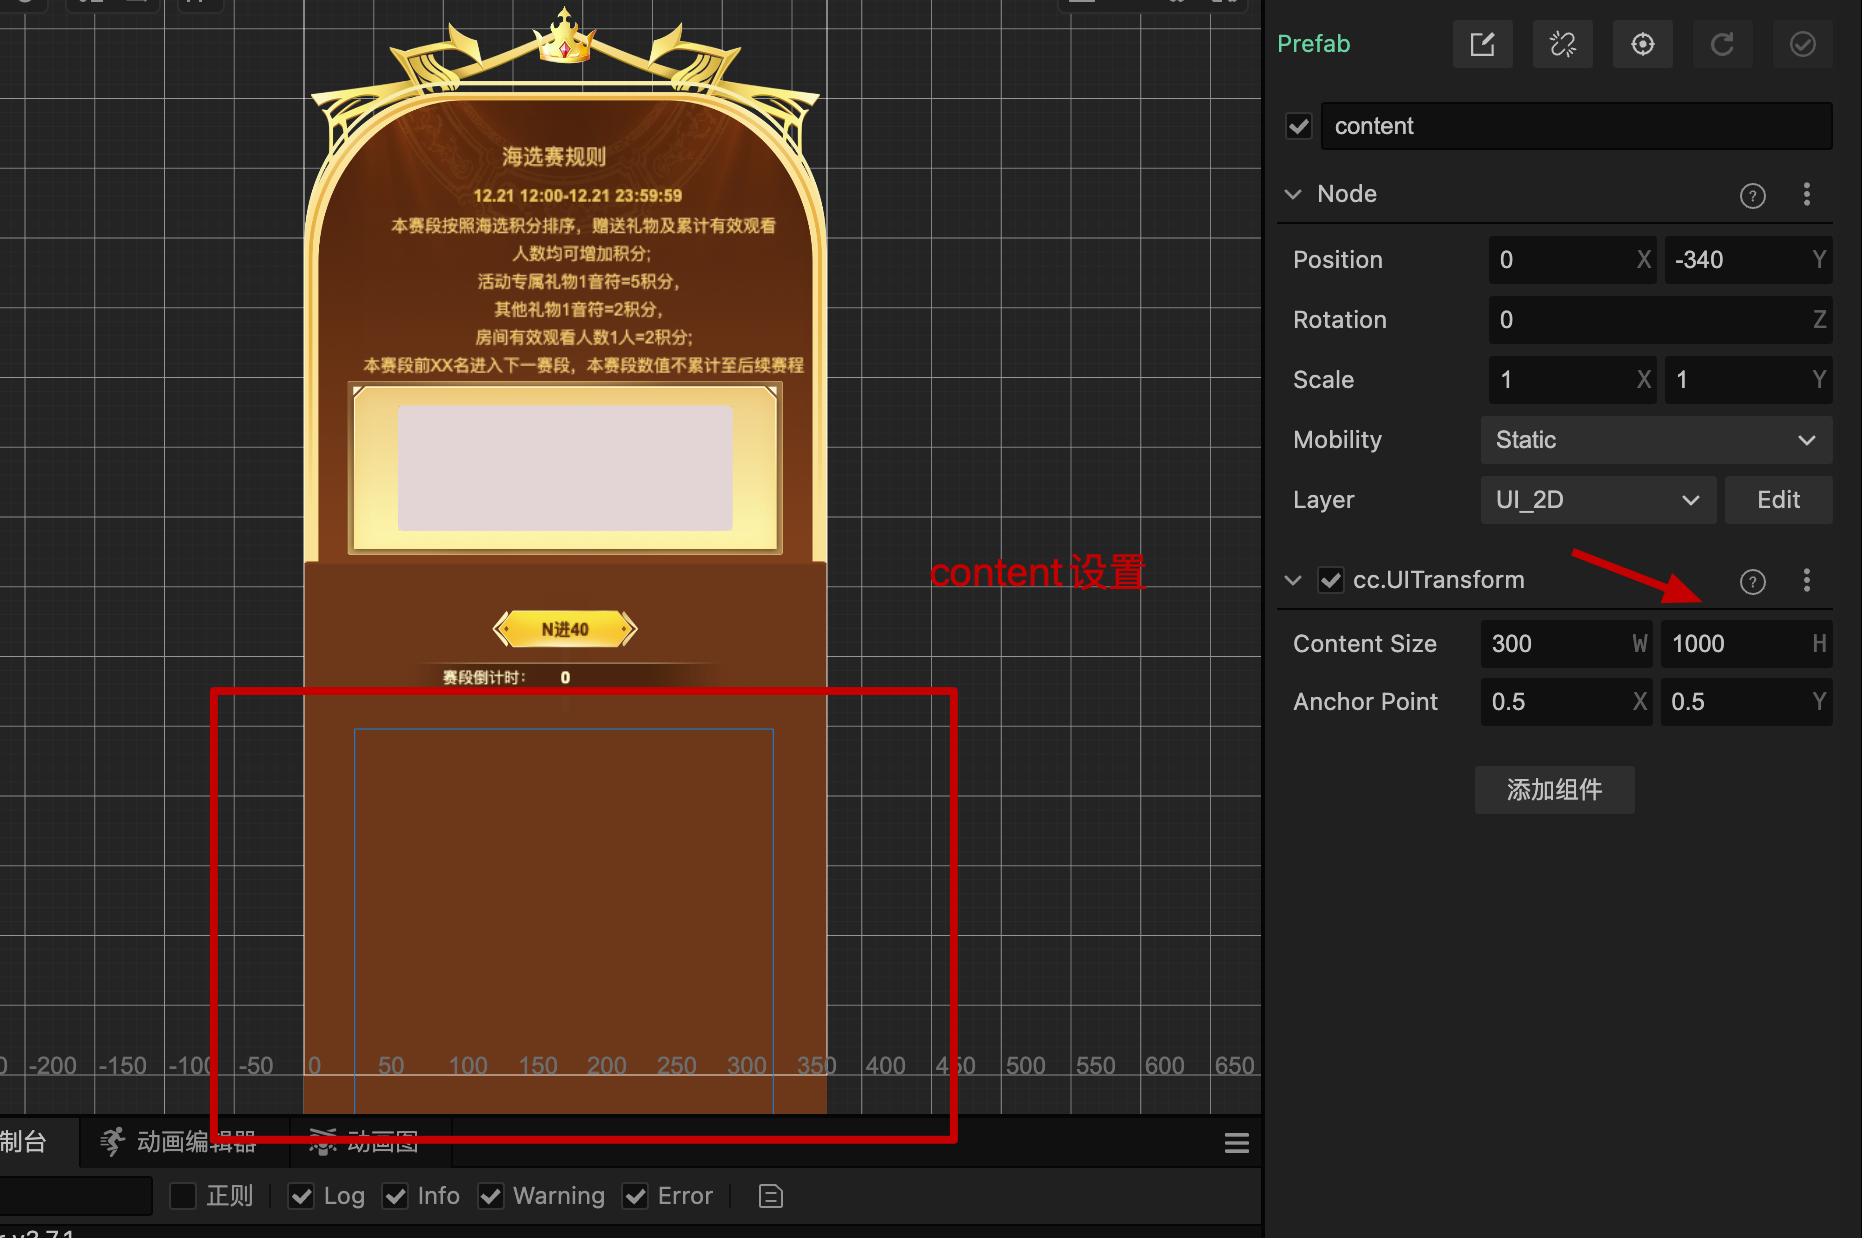The image size is (1862, 1238).
Task: Click the Scale Y input field
Action: tap(1748, 380)
